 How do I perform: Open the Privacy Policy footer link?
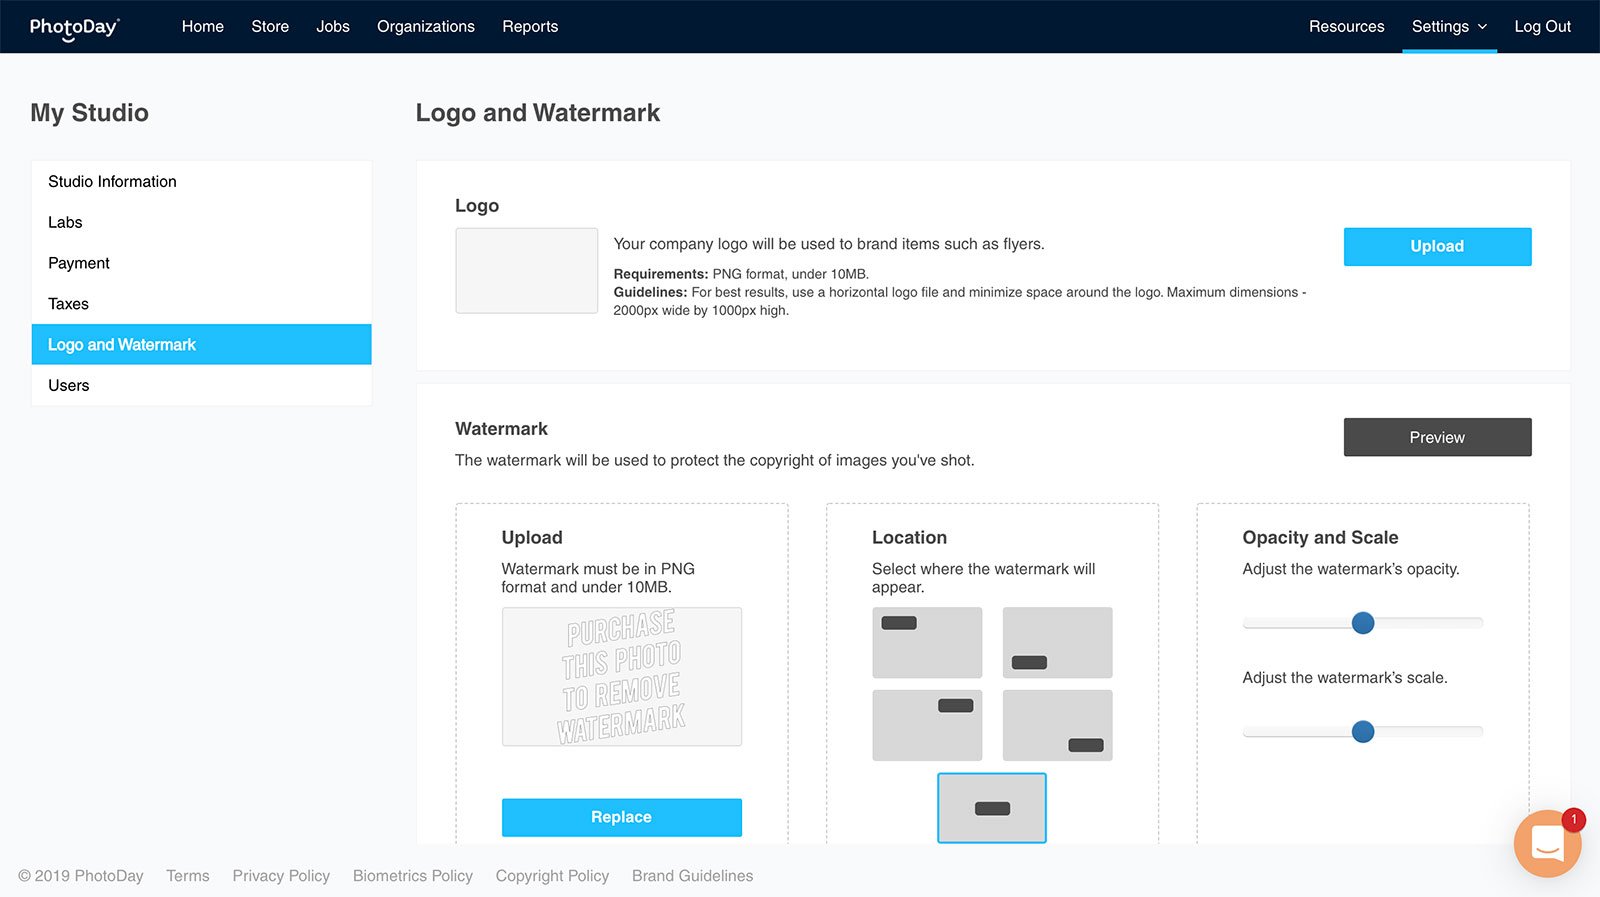[x=281, y=875]
